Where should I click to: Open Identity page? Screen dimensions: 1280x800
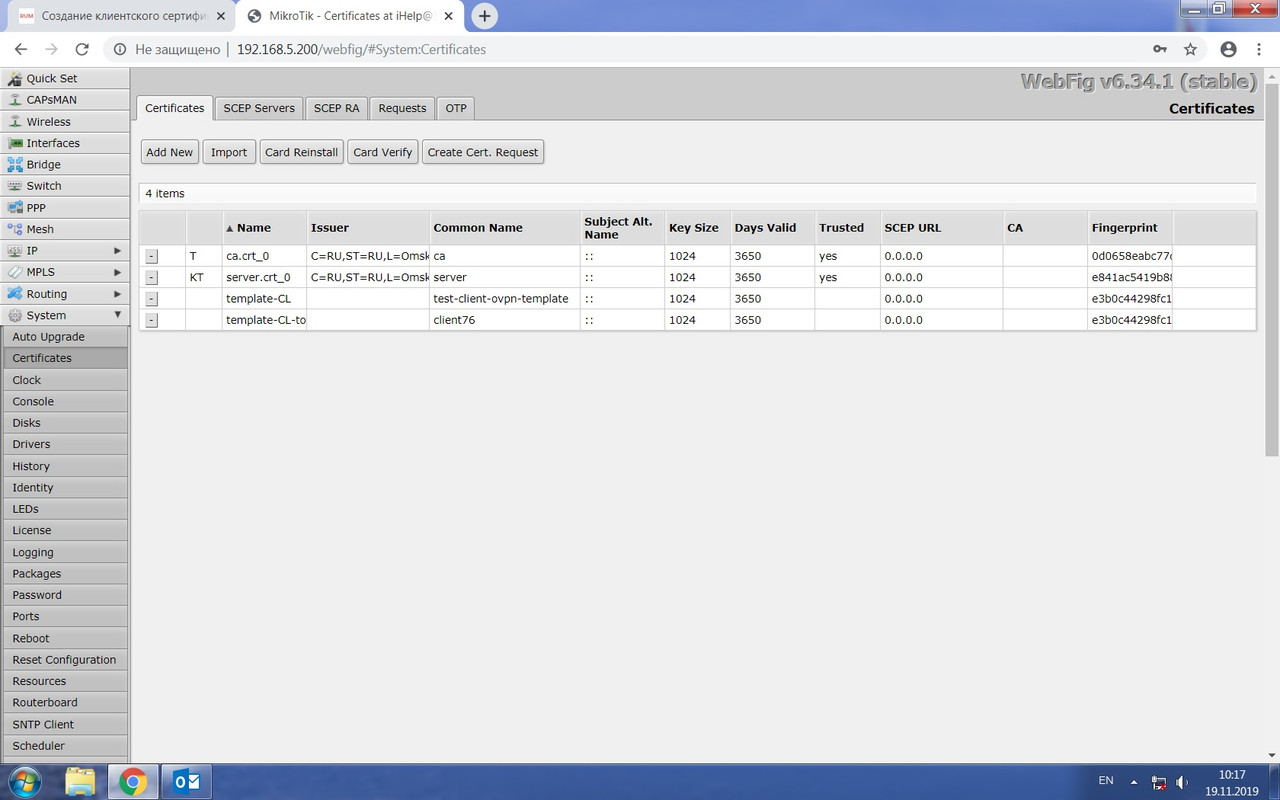[x=64, y=487]
